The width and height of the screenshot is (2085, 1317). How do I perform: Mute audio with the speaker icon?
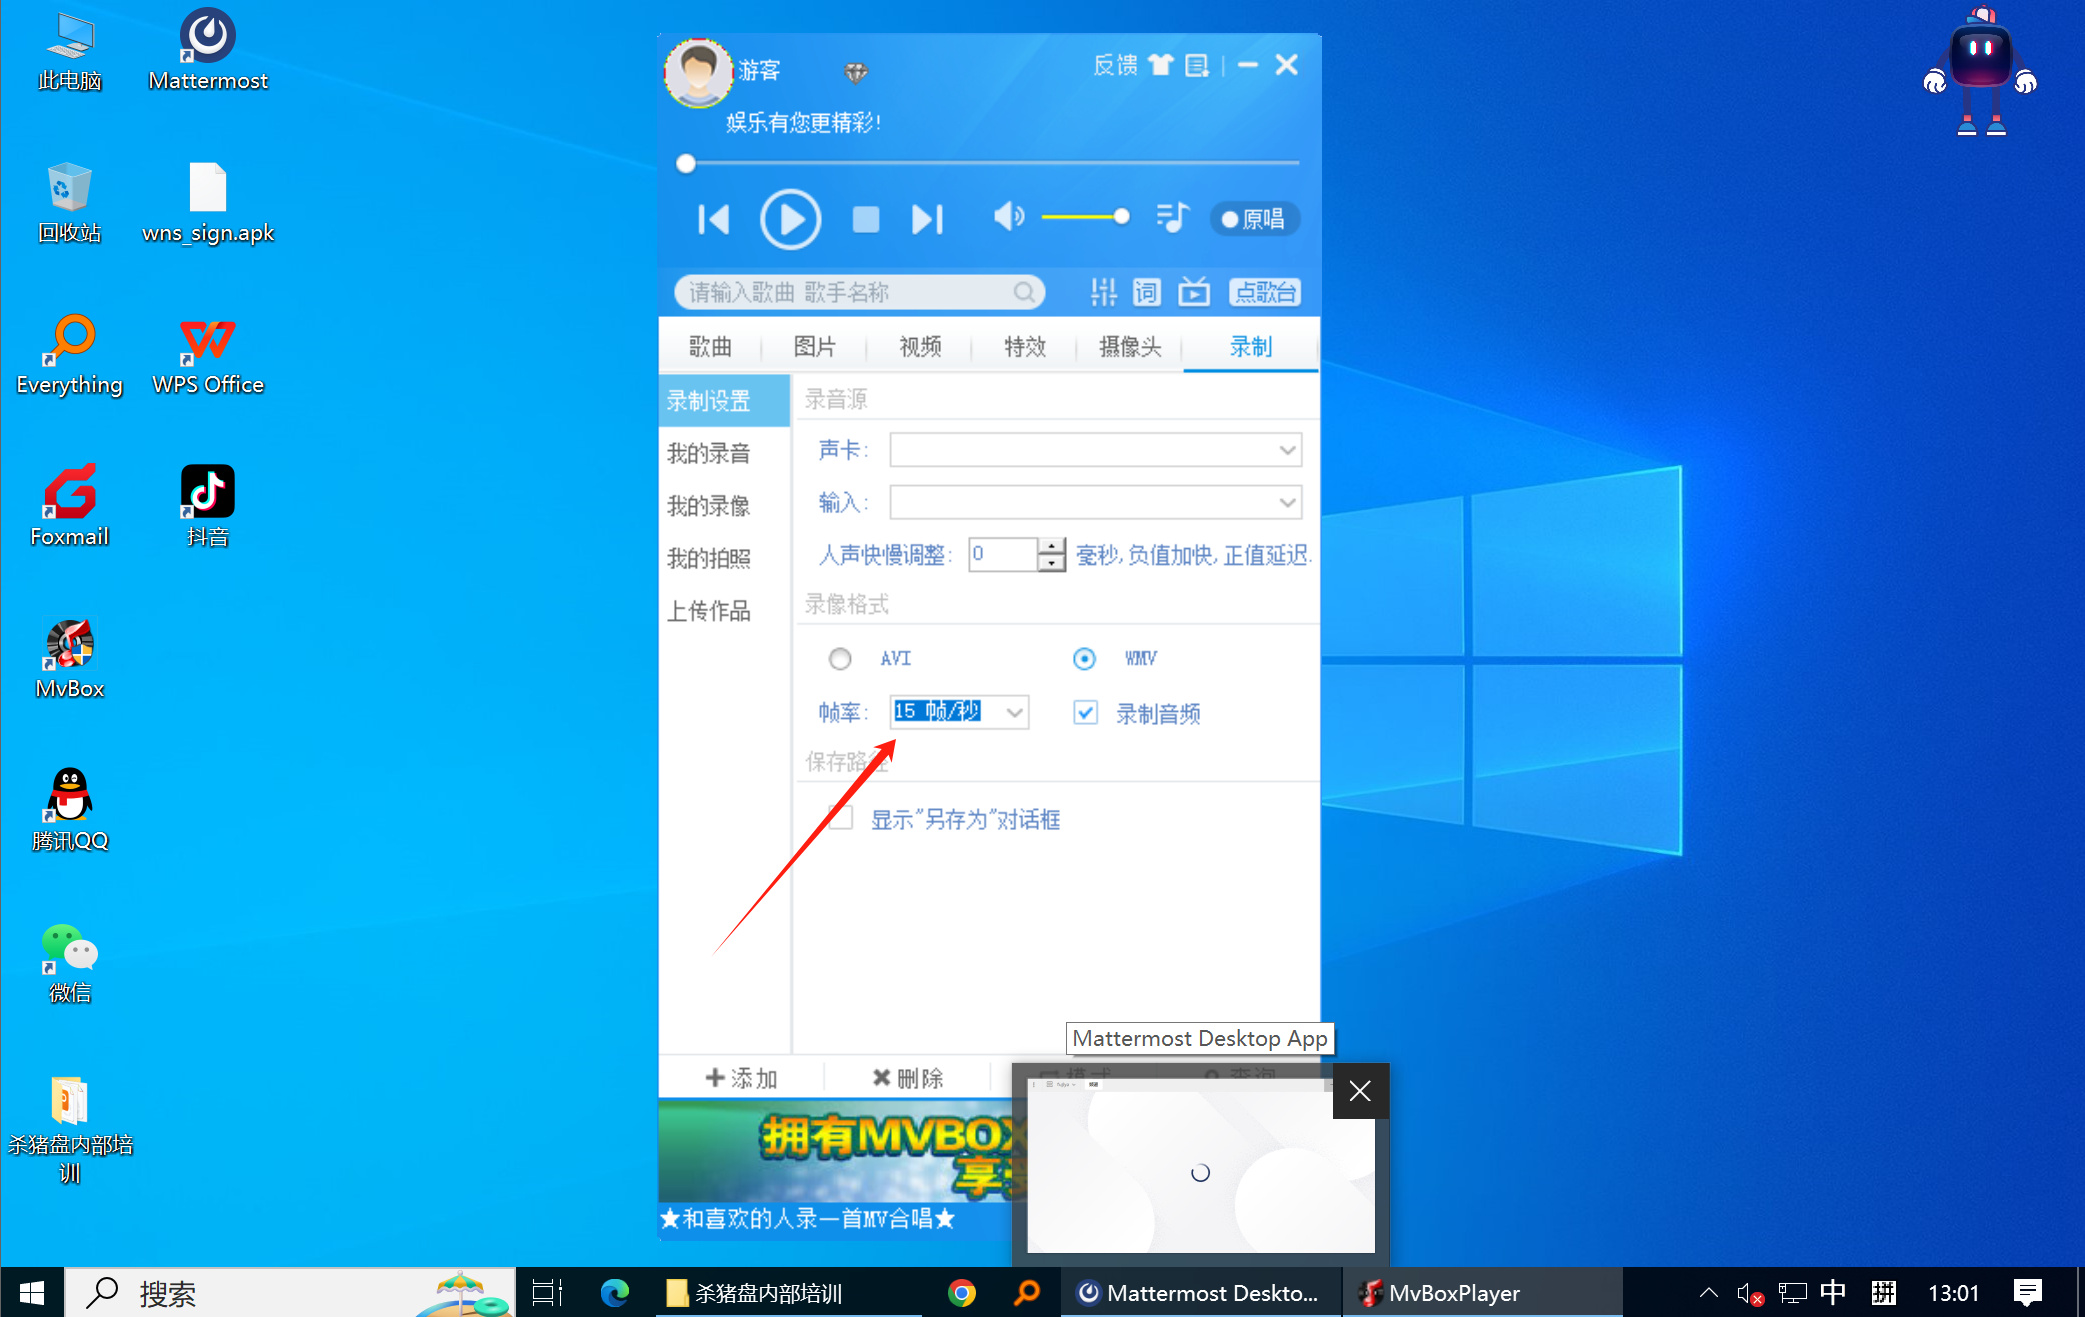tap(1008, 216)
